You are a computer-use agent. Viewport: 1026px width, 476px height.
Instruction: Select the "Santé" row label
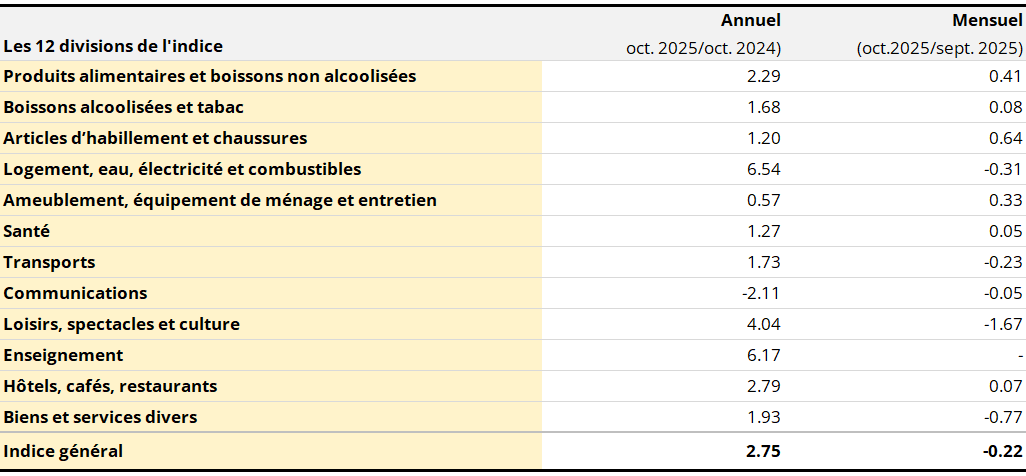tap(27, 231)
